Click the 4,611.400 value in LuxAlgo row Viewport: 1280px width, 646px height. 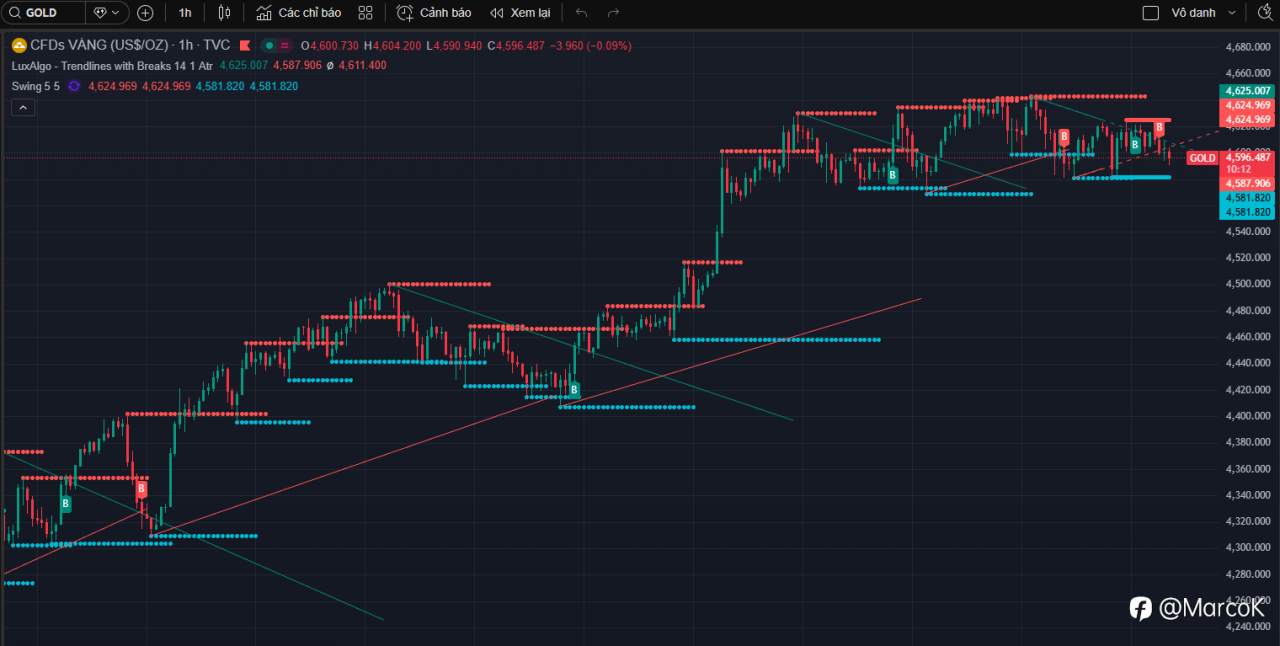click(363, 65)
